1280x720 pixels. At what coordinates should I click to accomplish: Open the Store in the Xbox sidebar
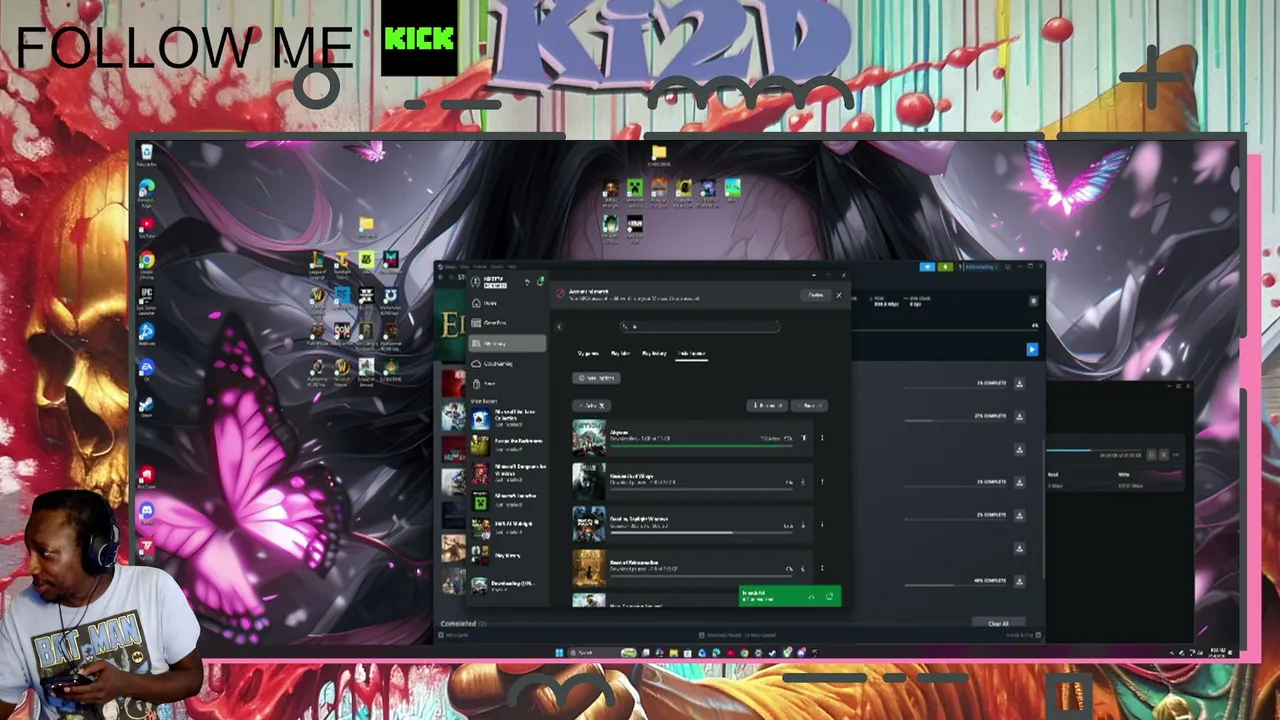[508, 383]
